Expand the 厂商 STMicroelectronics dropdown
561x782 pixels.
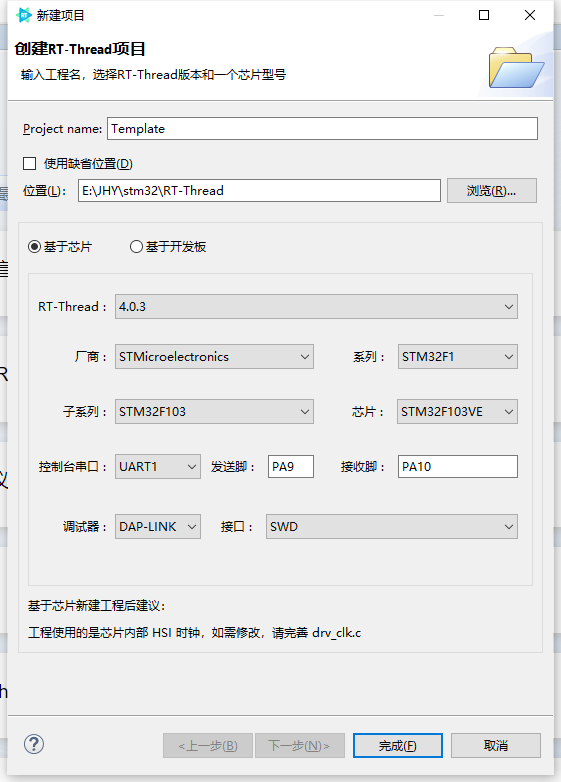(214, 357)
